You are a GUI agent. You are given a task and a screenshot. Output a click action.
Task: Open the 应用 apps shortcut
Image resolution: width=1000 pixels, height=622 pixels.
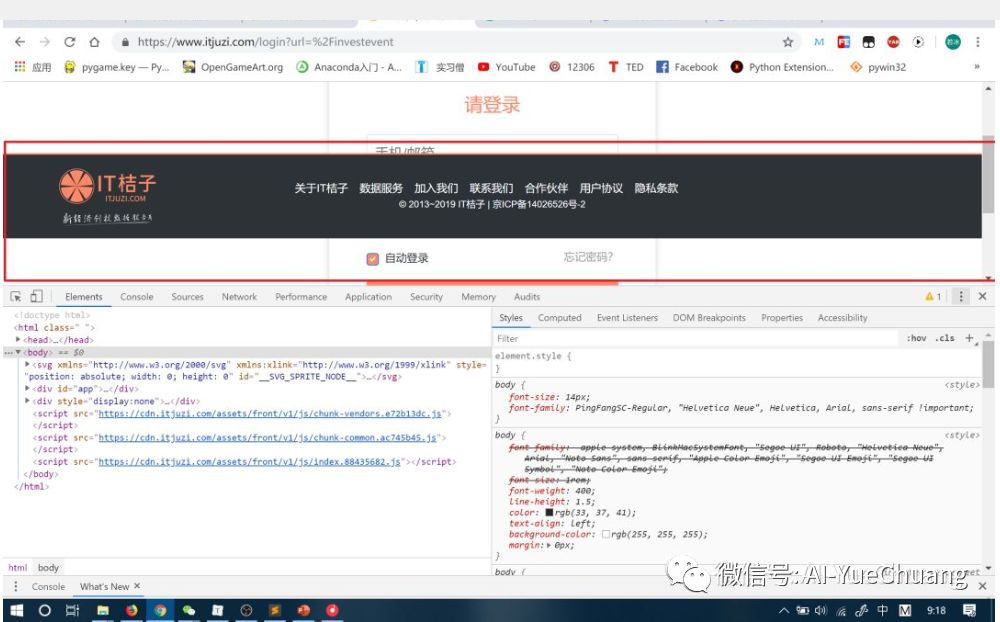coord(33,67)
